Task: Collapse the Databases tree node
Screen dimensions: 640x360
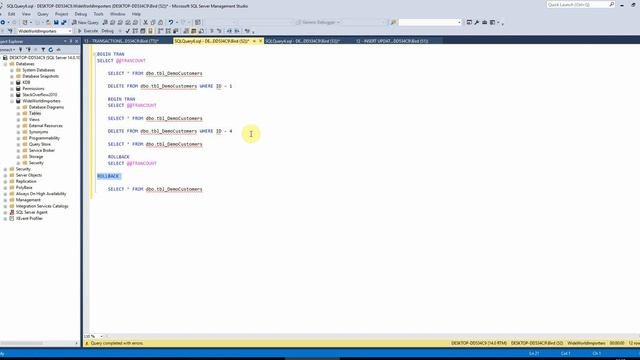Action: (x=5, y=64)
